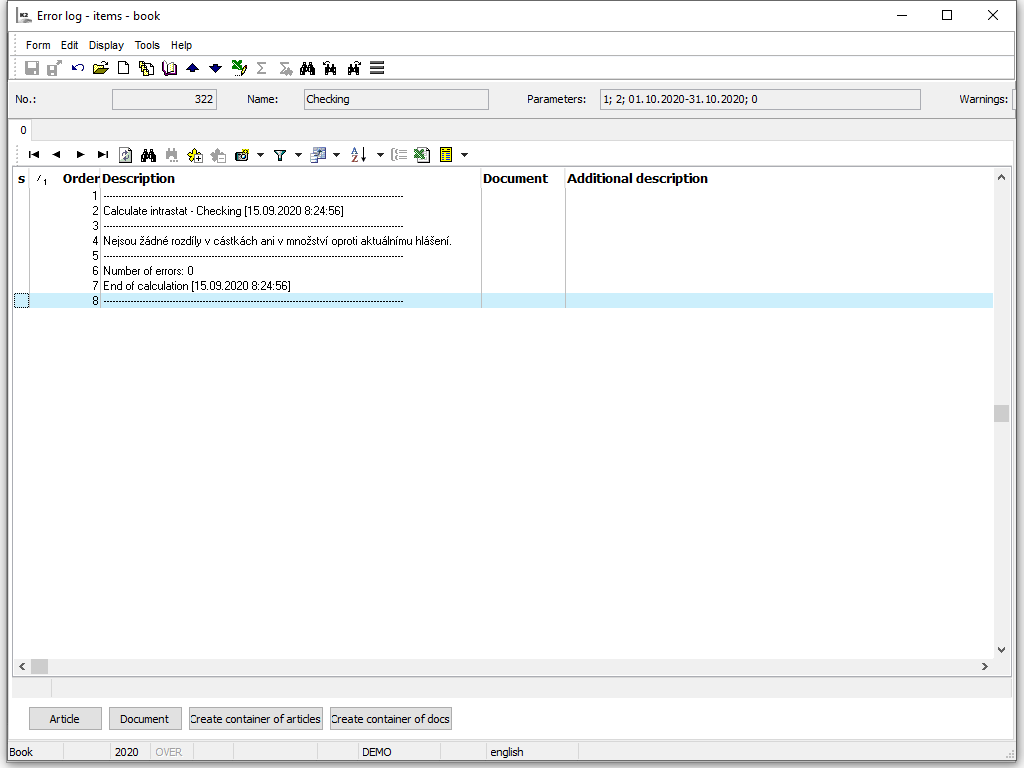Select the tab labeled 0
Image resolution: width=1024 pixels, height=768 pixels.
click(x=23, y=130)
